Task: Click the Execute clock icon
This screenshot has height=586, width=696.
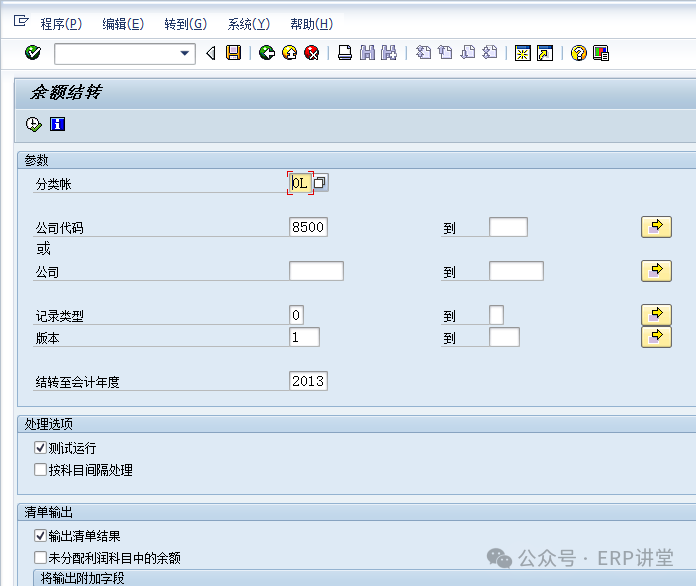Action: 34,124
